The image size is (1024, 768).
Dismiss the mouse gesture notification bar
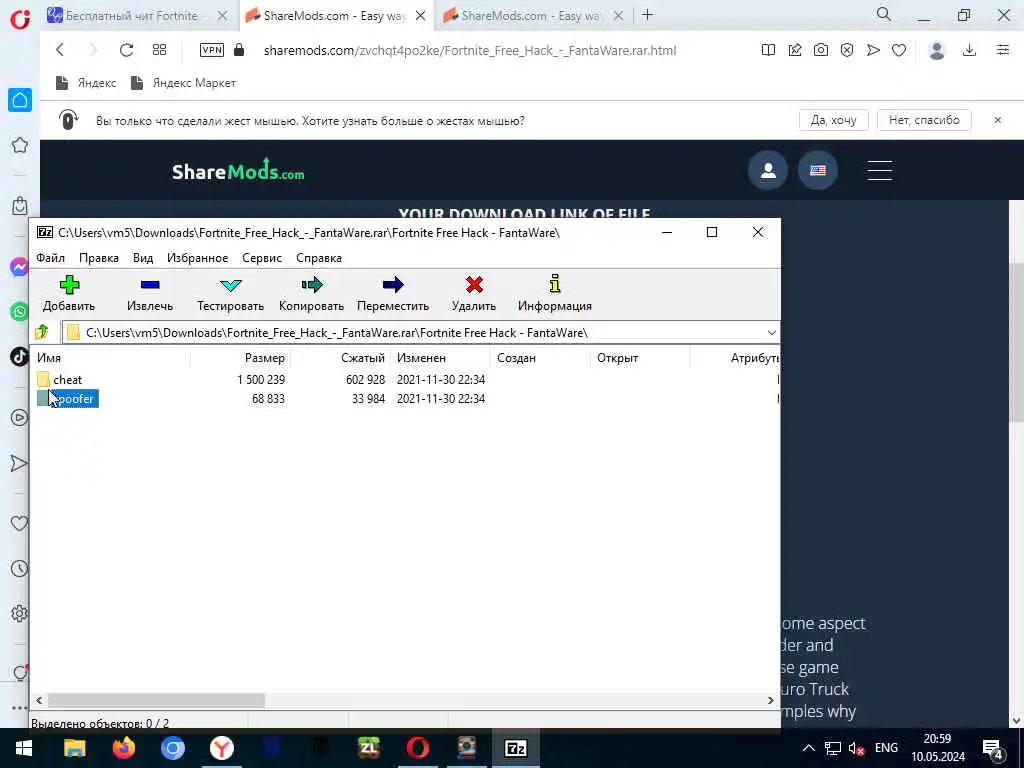[x=997, y=120]
